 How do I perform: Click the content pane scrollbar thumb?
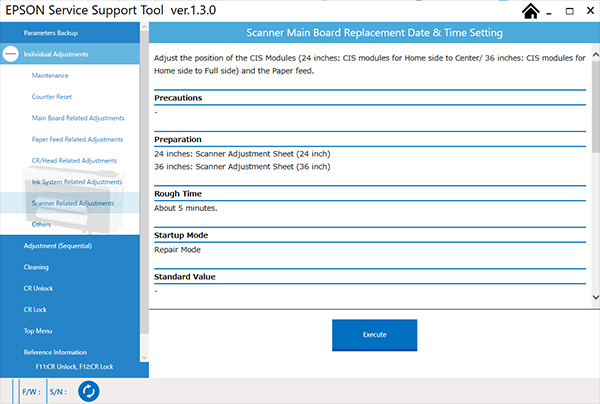(x=596, y=106)
